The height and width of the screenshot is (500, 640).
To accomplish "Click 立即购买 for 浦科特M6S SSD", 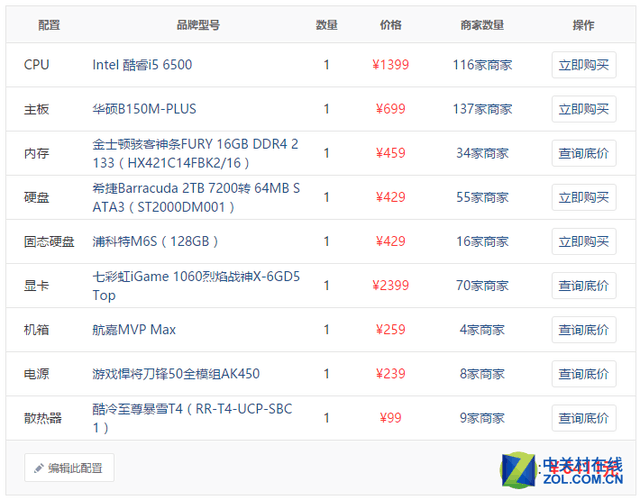I will pos(584,241).
